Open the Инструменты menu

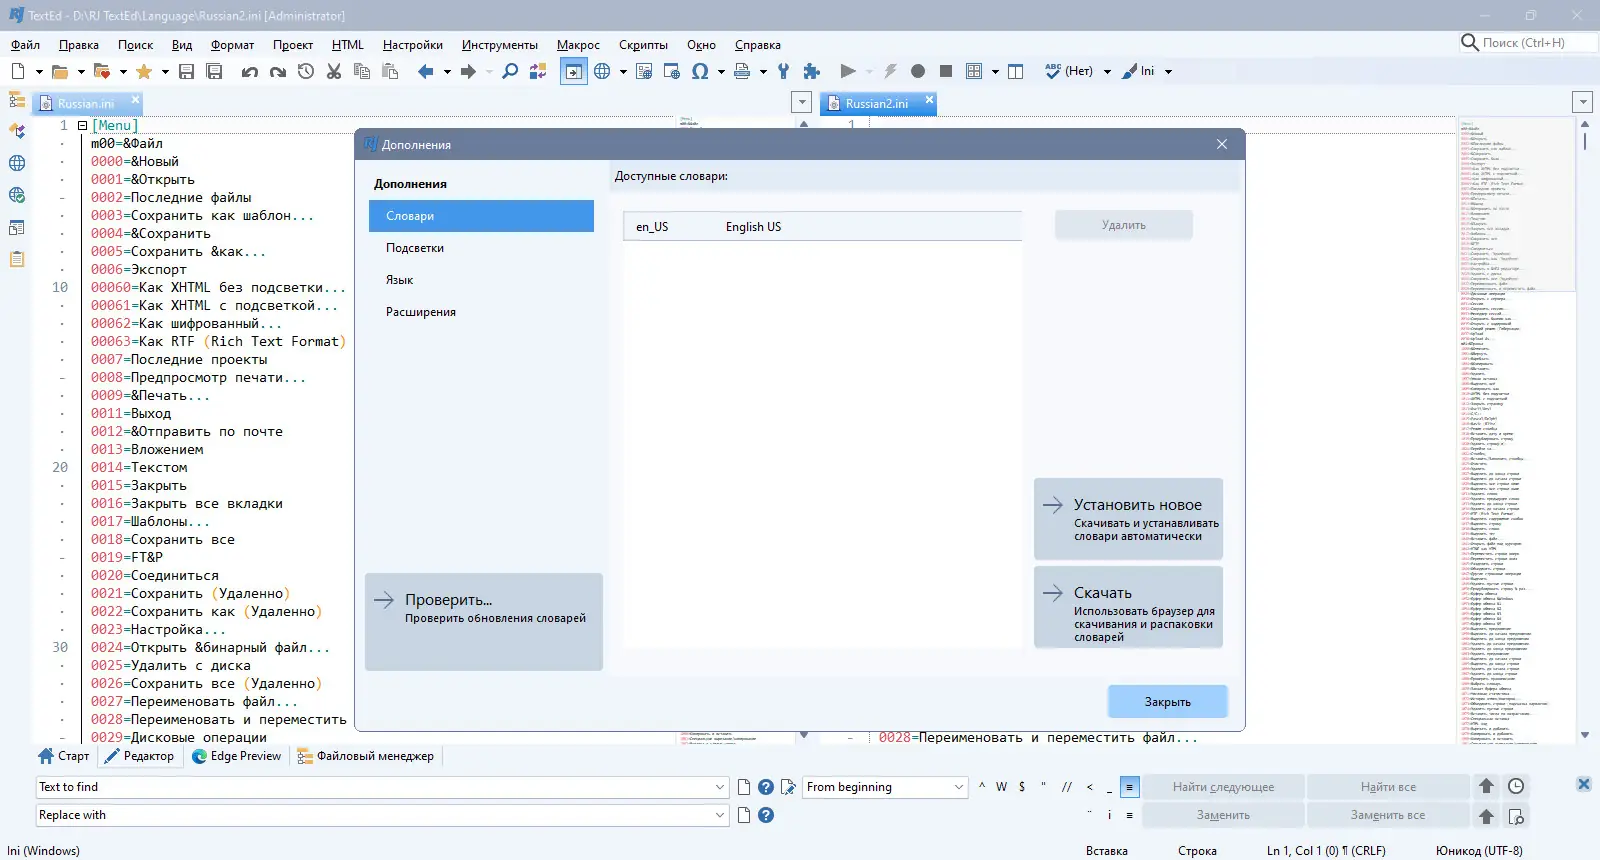(500, 45)
